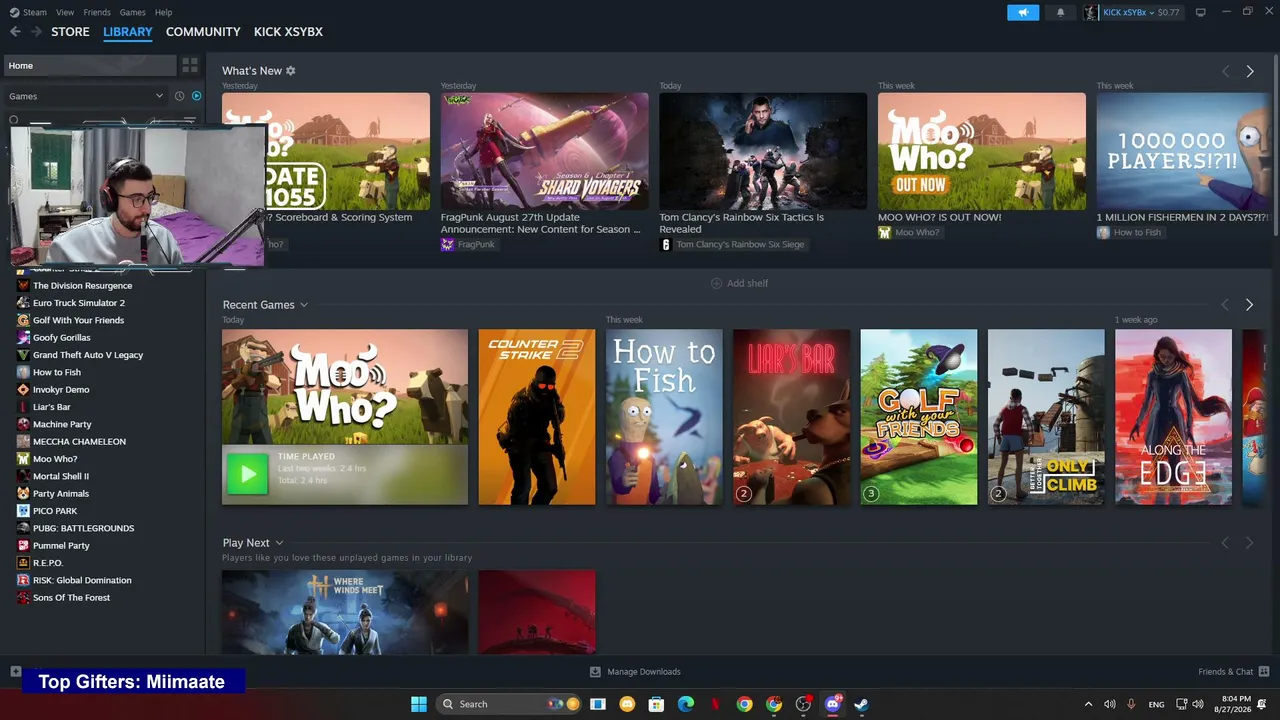
Task: Toggle the ready-to-play filter icon
Action: (196, 96)
